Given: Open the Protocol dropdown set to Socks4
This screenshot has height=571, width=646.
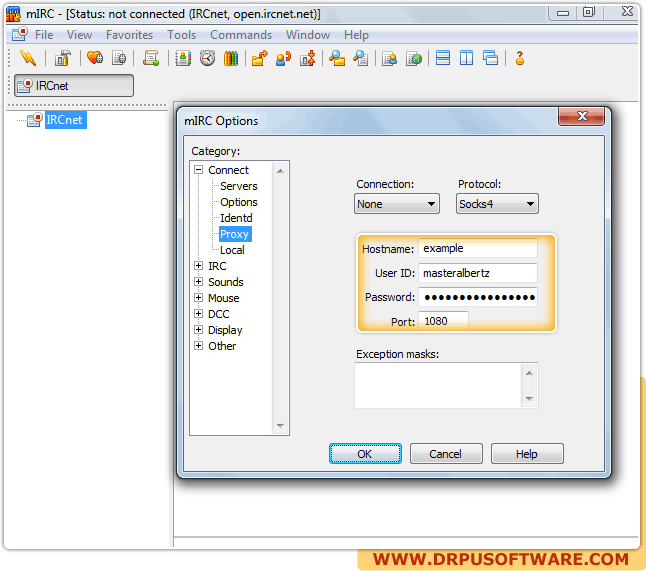Looking at the screenshot, I should [x=497, y=204].
